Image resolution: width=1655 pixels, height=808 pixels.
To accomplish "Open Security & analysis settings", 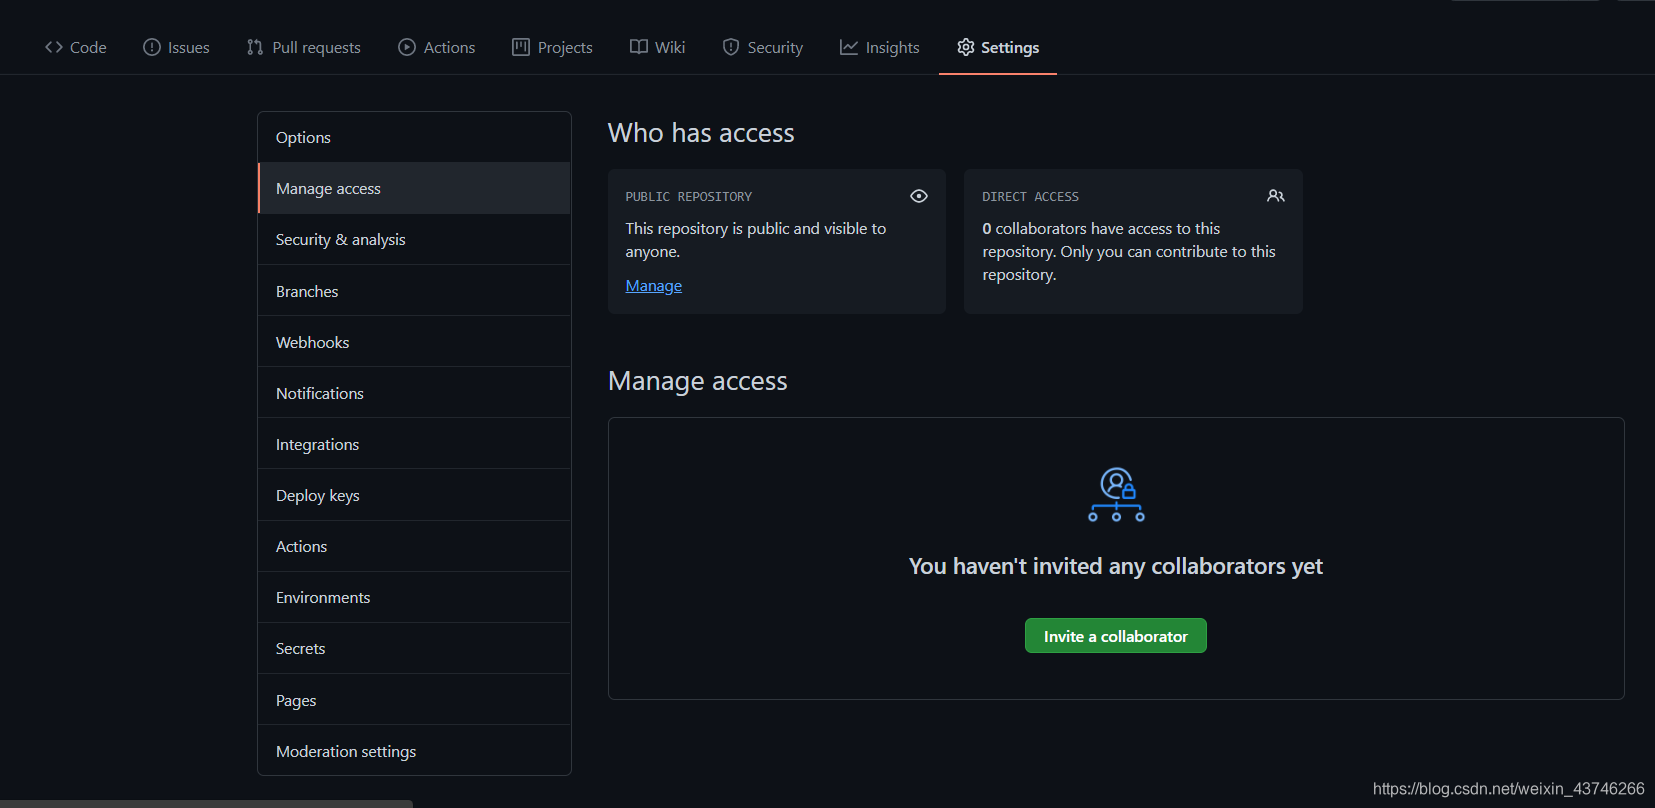I will pyautogui.click(x=414, y=239).
